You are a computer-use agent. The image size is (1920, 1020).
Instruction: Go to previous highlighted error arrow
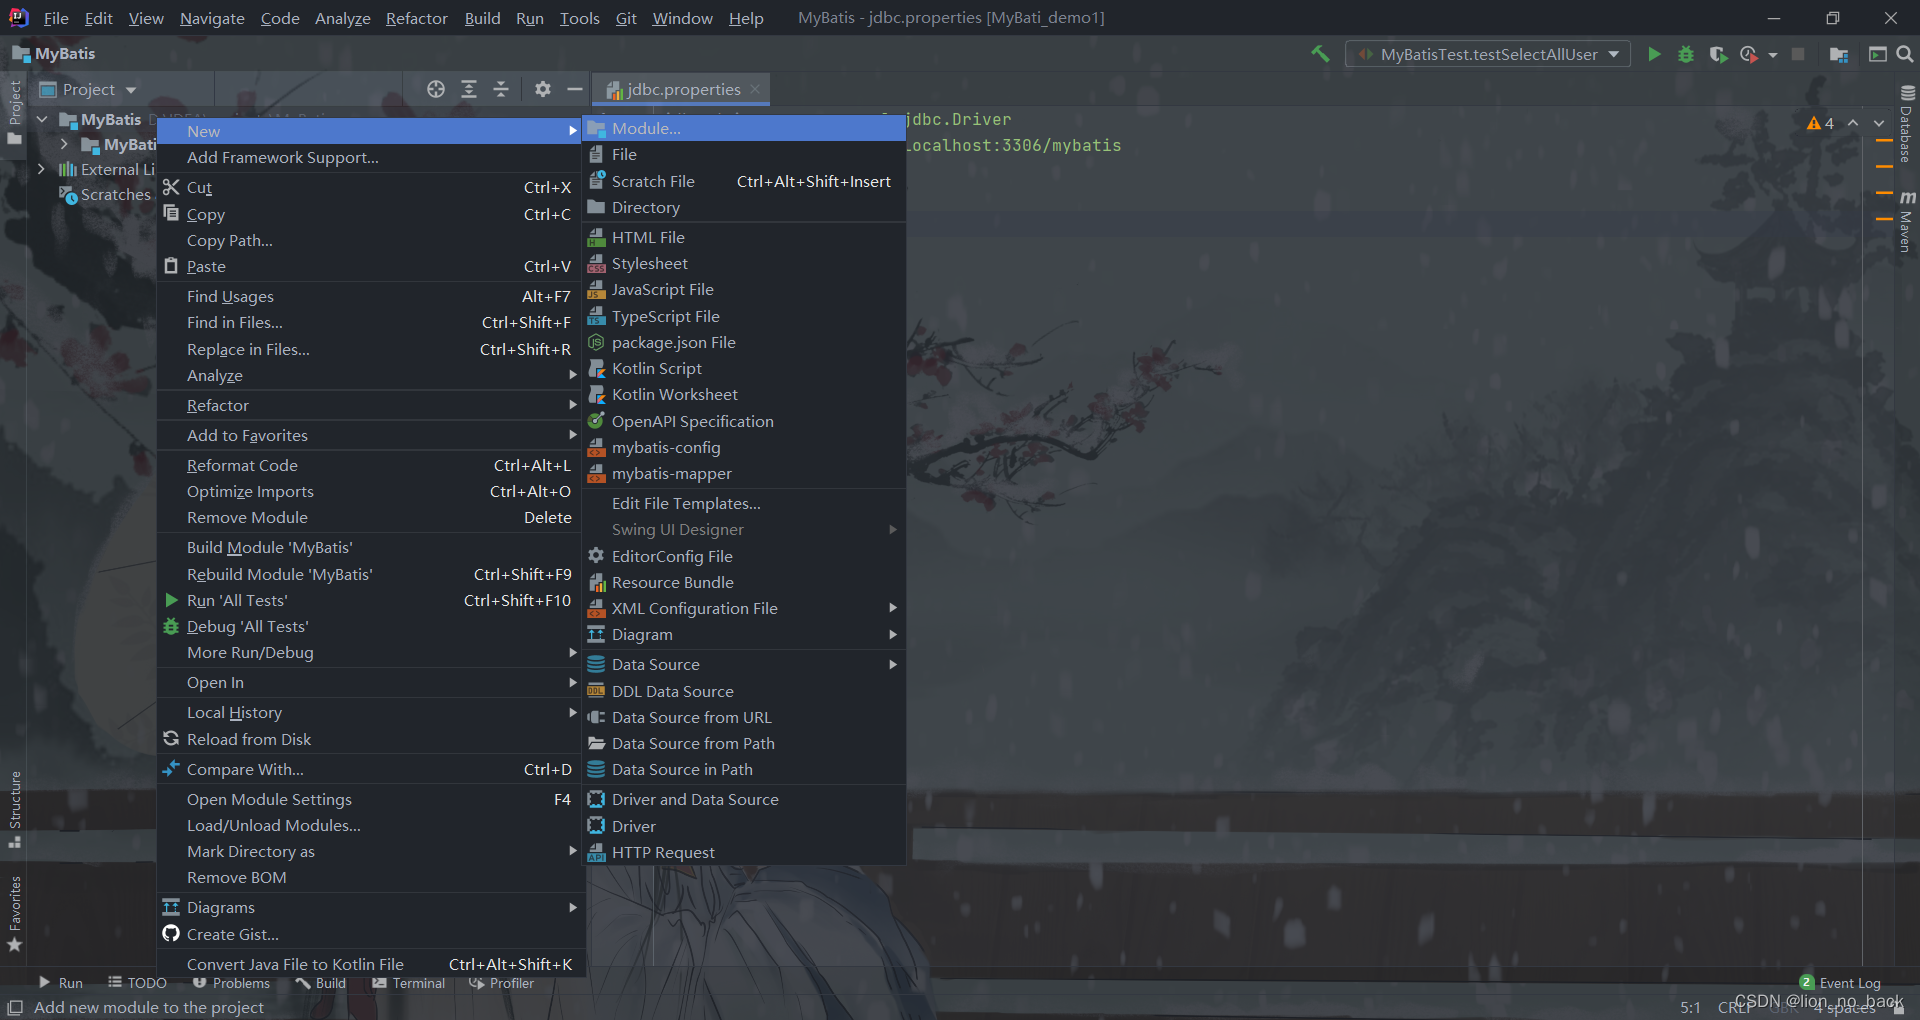pos(1853,123)
